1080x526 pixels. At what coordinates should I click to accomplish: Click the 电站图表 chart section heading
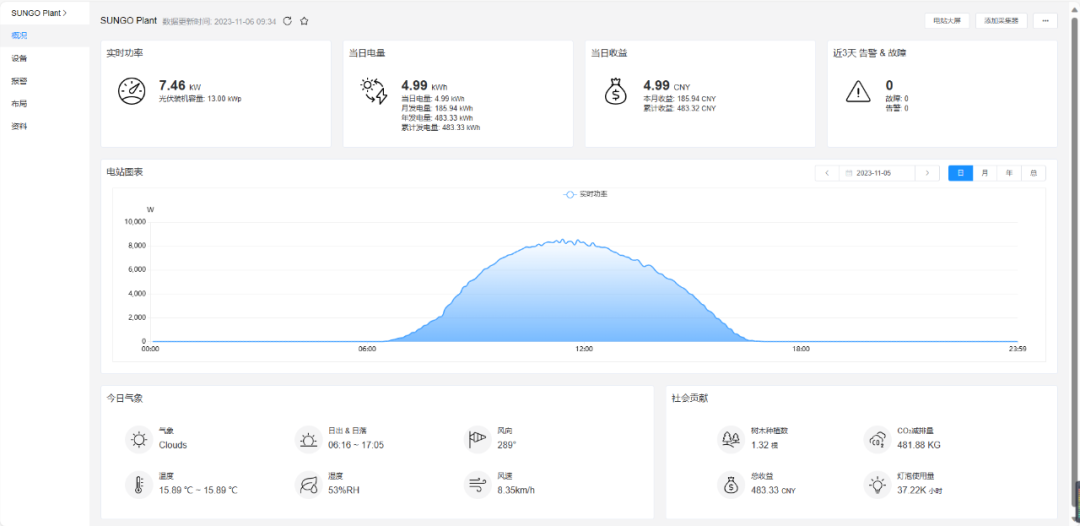pos(125,172)
